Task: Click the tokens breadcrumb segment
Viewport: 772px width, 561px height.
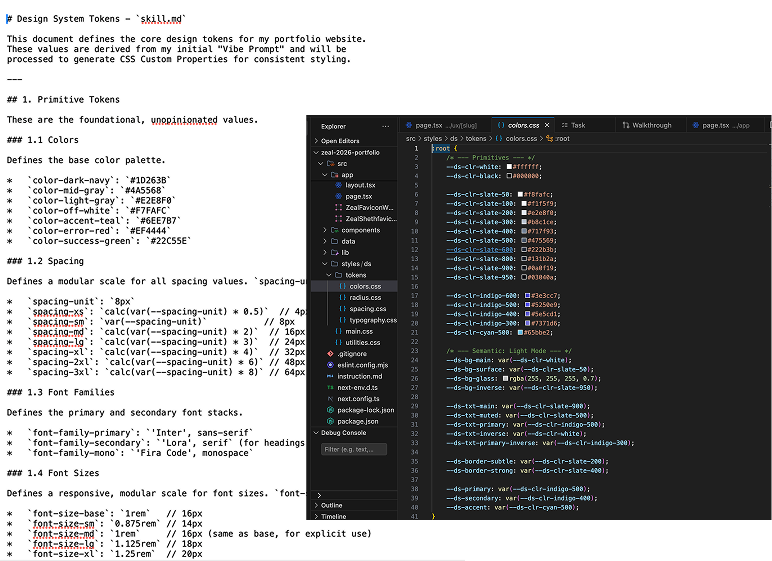Action: [476, 138]
